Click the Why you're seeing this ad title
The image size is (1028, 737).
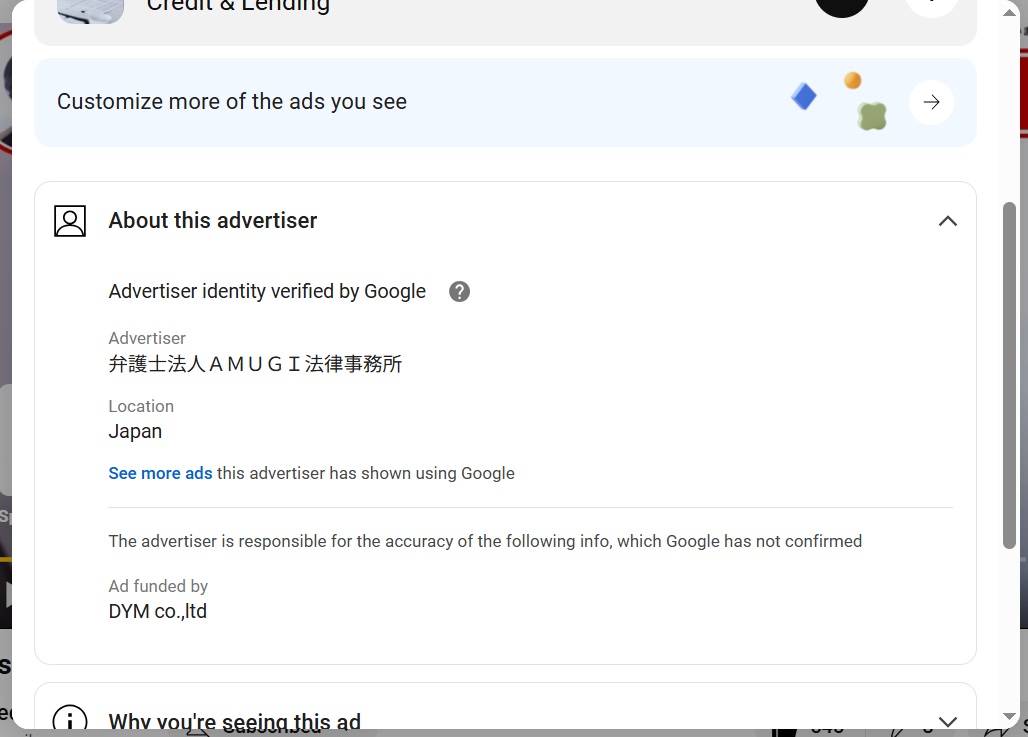point(235,721)
